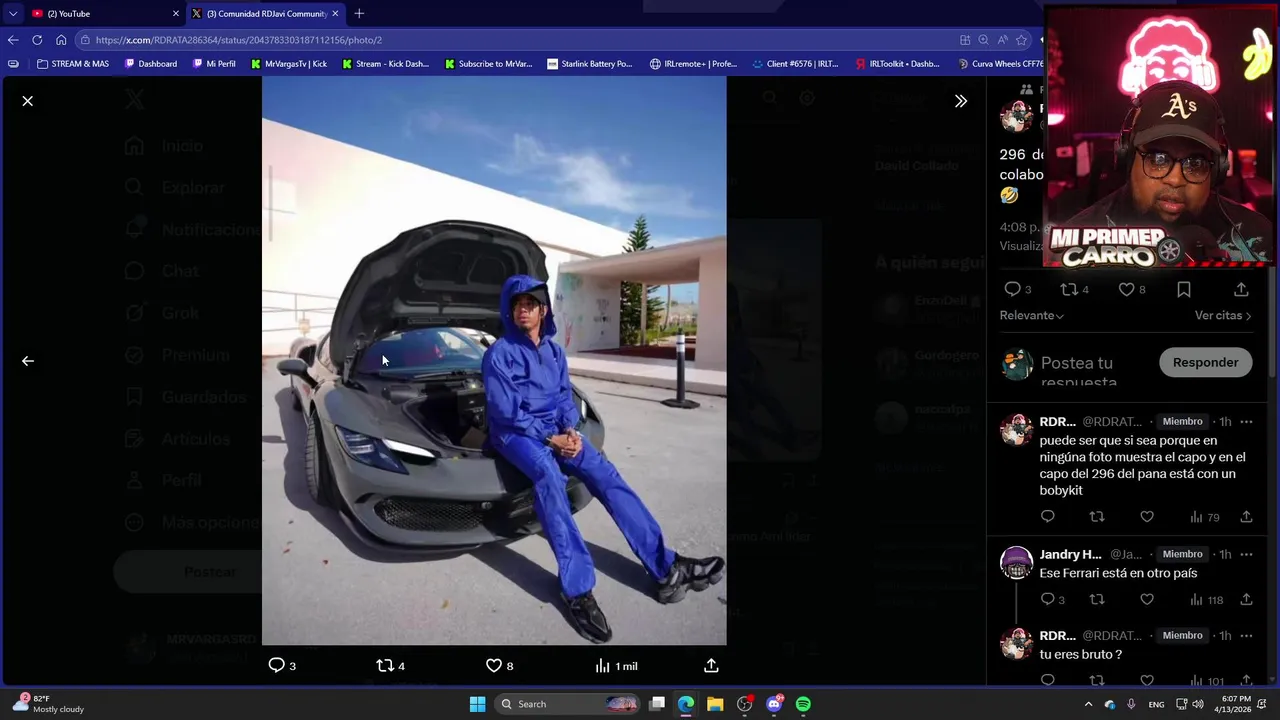
Task: Open the Jandry H profile name
Action: point(1070,554)
